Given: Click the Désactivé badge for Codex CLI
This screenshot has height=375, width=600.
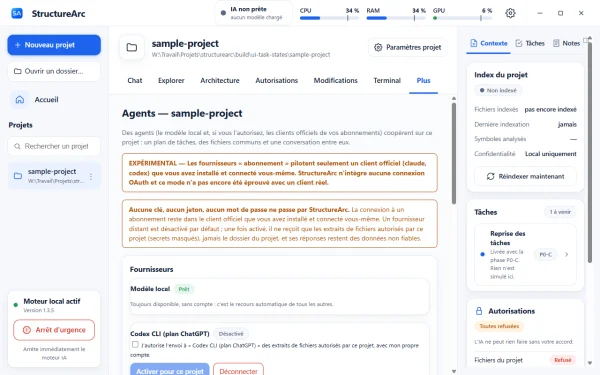Looking at the screenshot, I should tap(231, 334).
